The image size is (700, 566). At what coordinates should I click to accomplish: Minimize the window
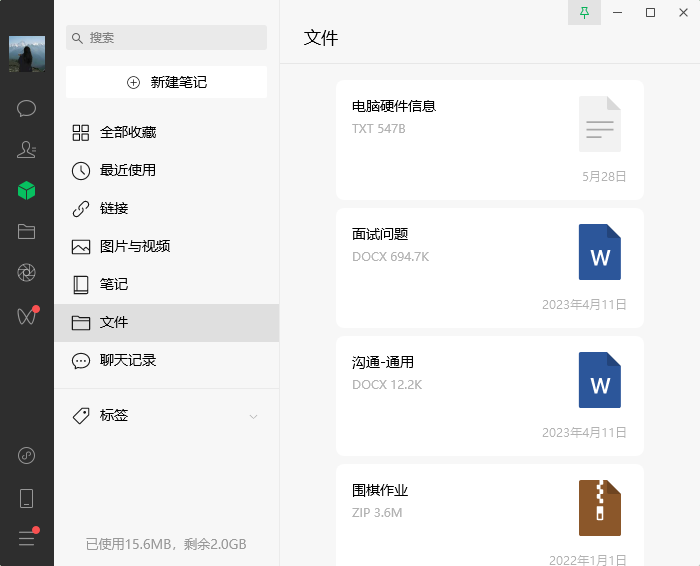[617, 12]
